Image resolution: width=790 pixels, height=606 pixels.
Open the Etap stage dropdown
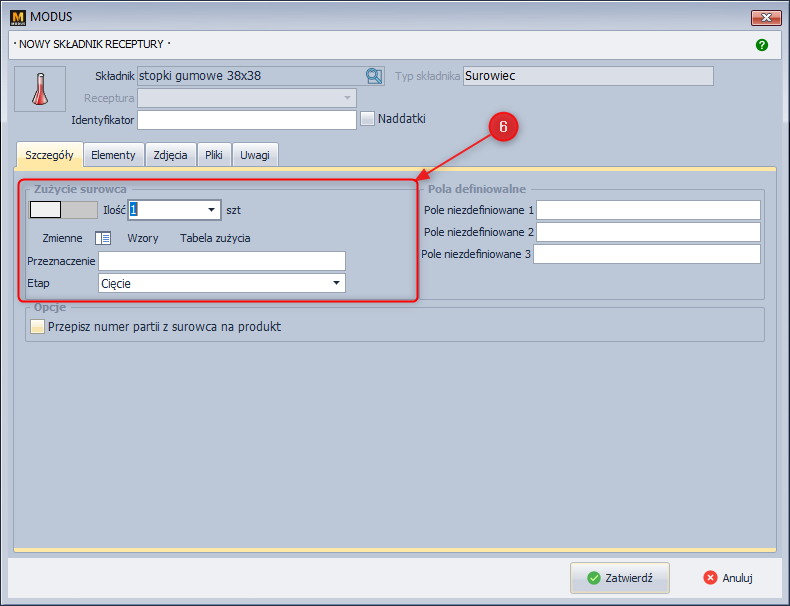[335, 284]
